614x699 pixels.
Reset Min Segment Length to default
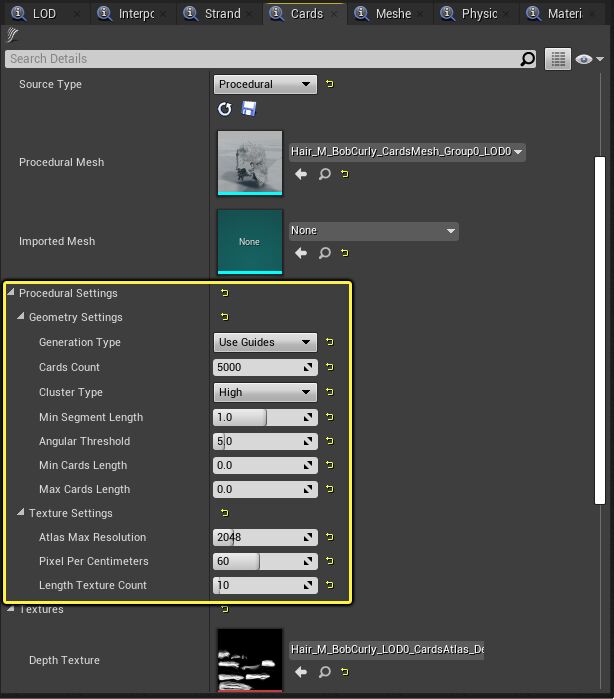(x=330, y=417)
